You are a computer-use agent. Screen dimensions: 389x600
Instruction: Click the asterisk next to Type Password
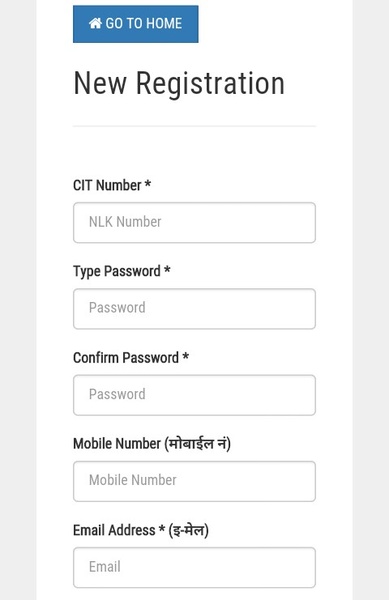click(167, 270)
